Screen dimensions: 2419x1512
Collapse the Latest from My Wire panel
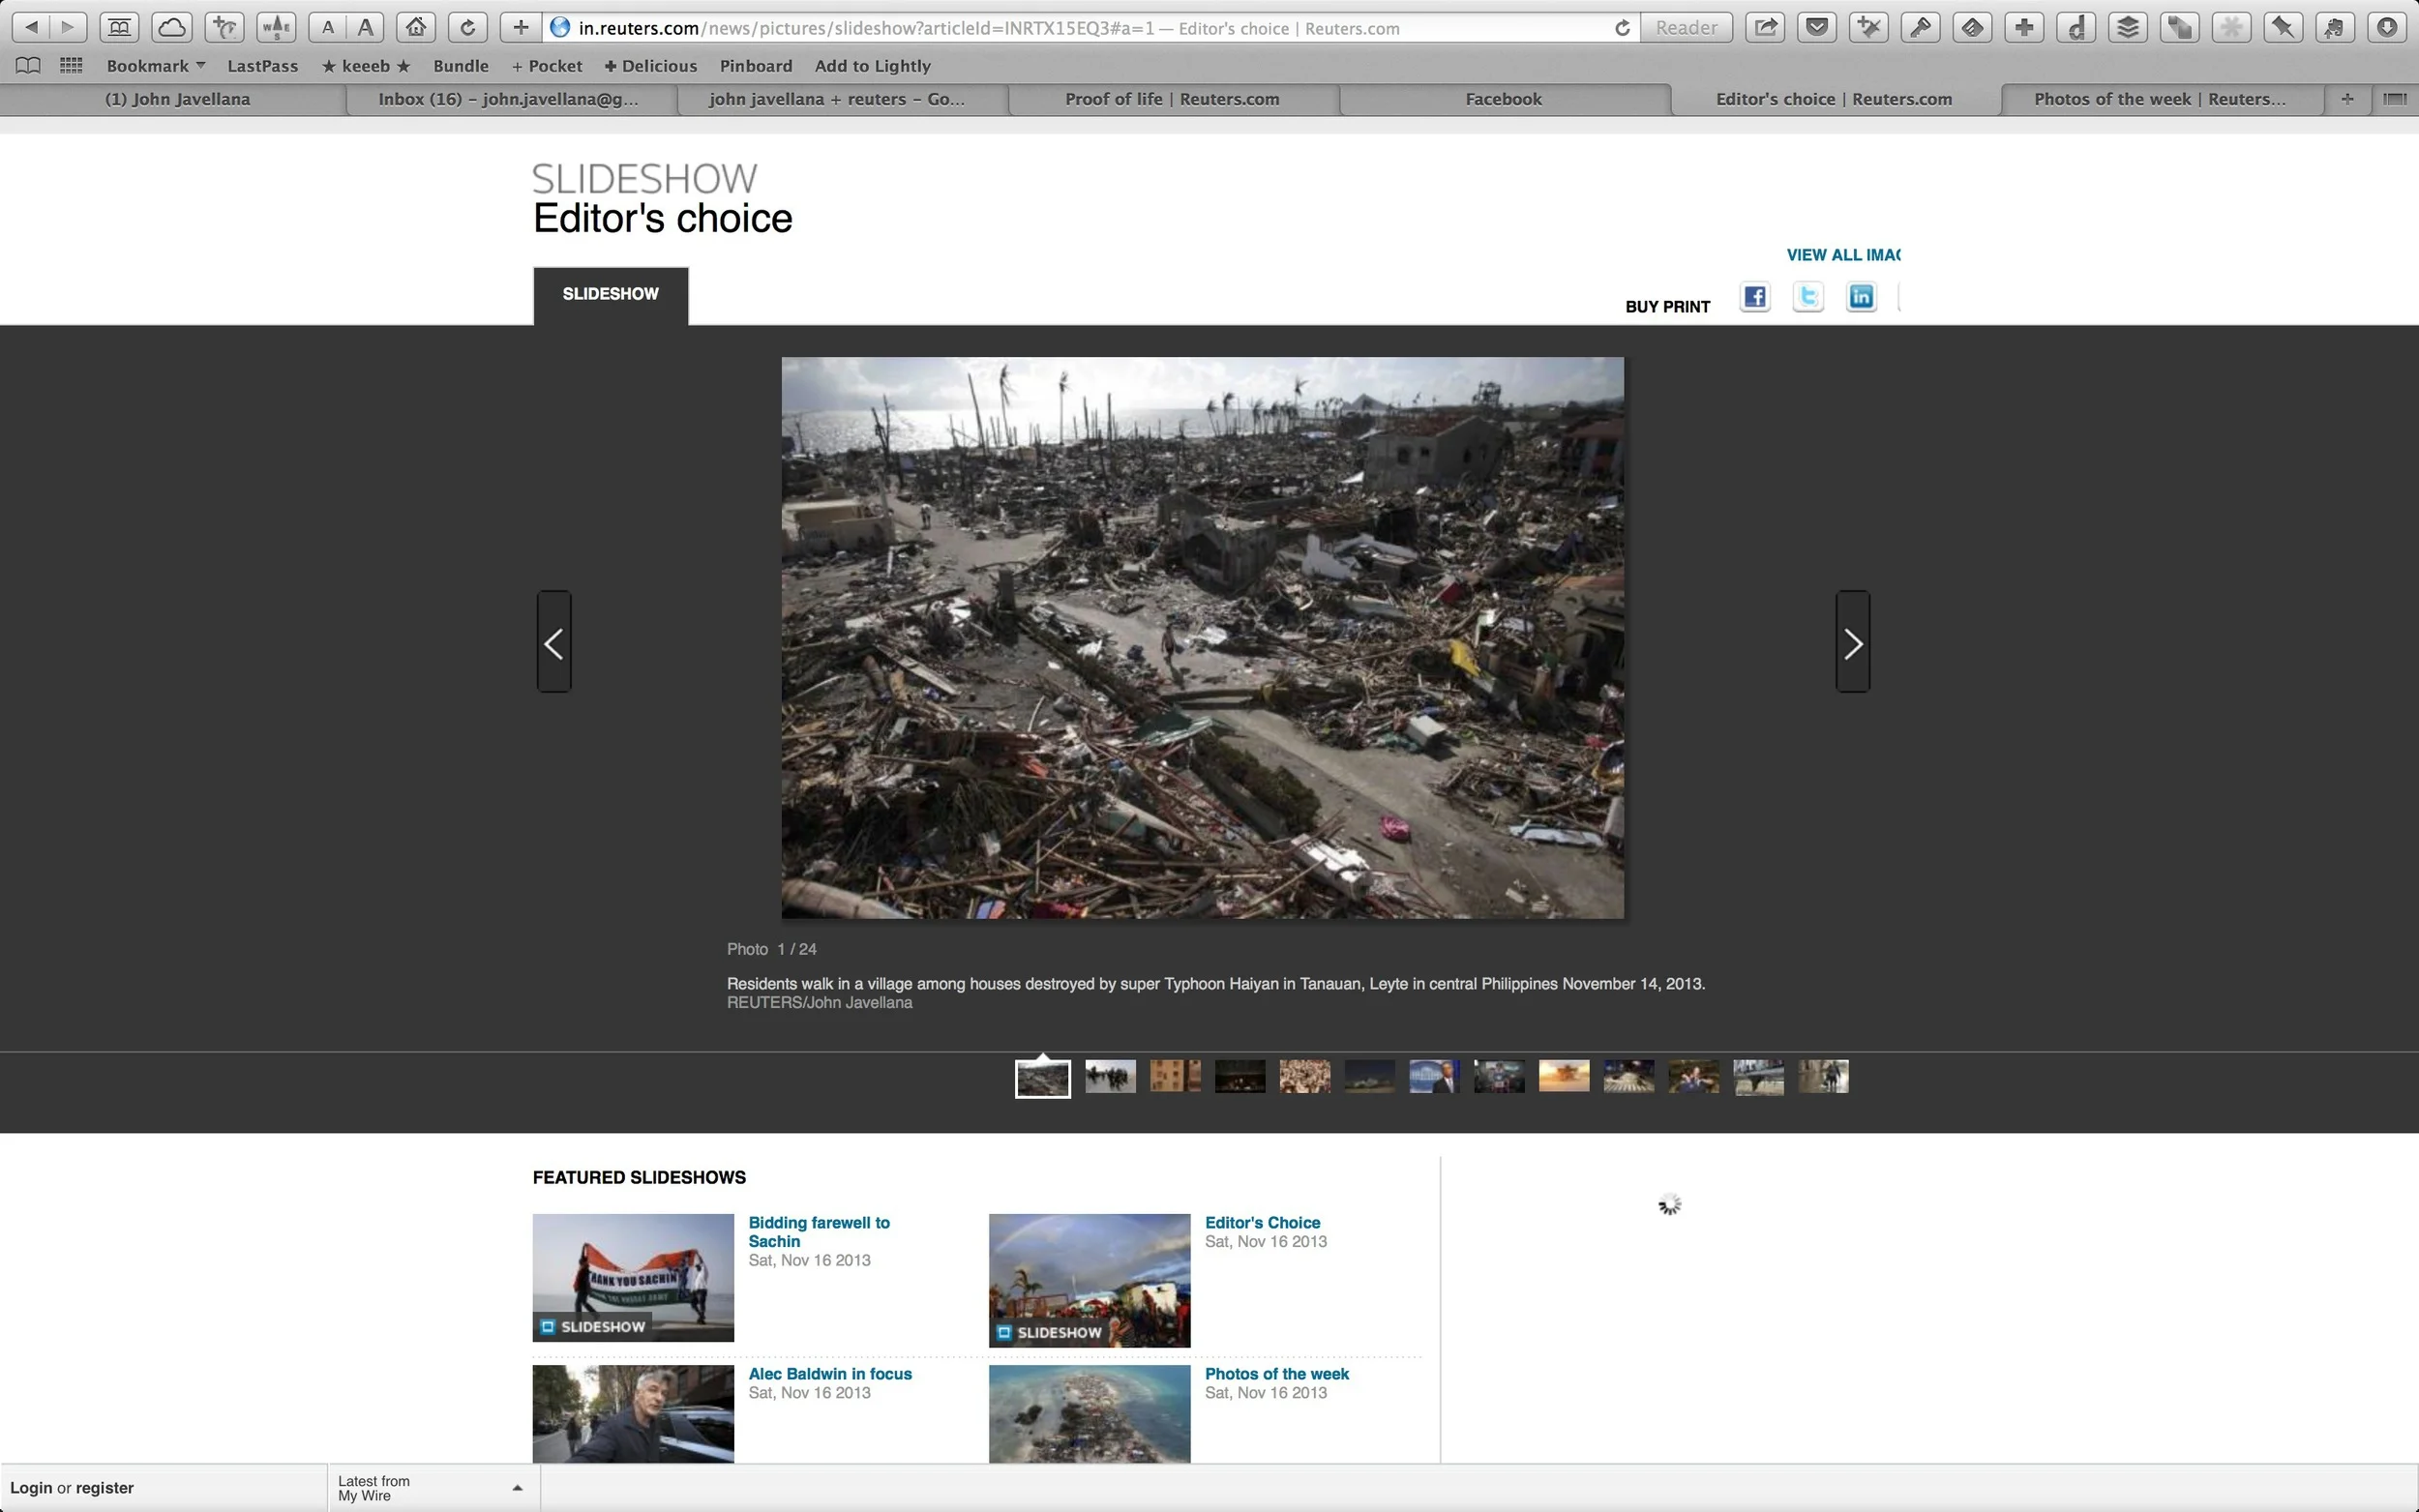pyautogui.click(x=518, y=1487)
